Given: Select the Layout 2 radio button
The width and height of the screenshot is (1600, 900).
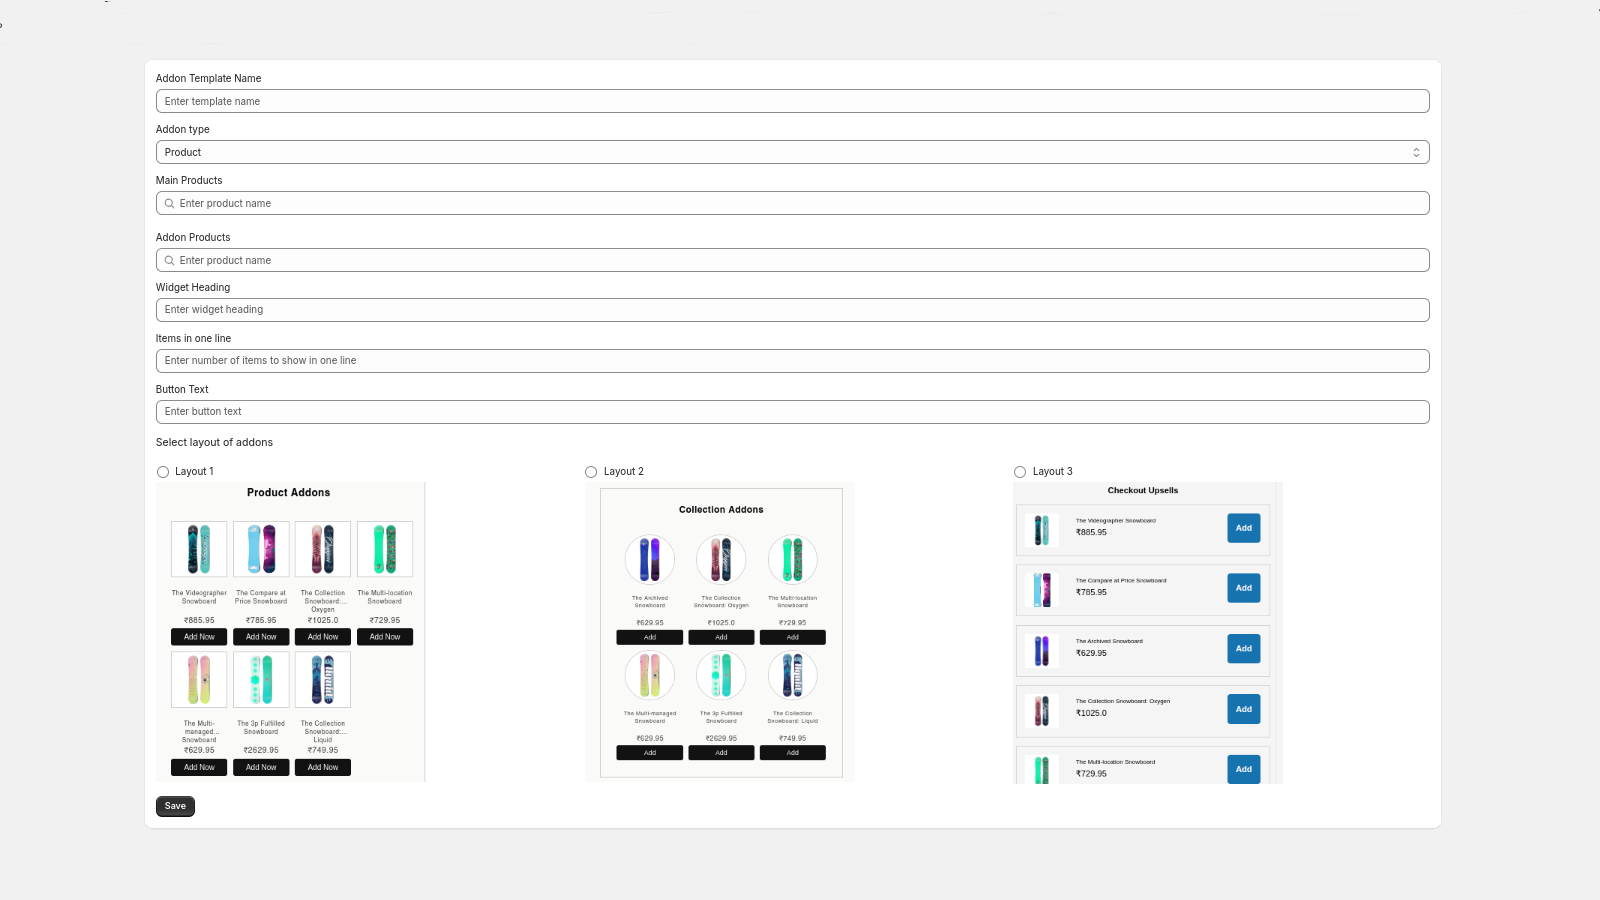Looking at the screenshot, I should (591, 471).
